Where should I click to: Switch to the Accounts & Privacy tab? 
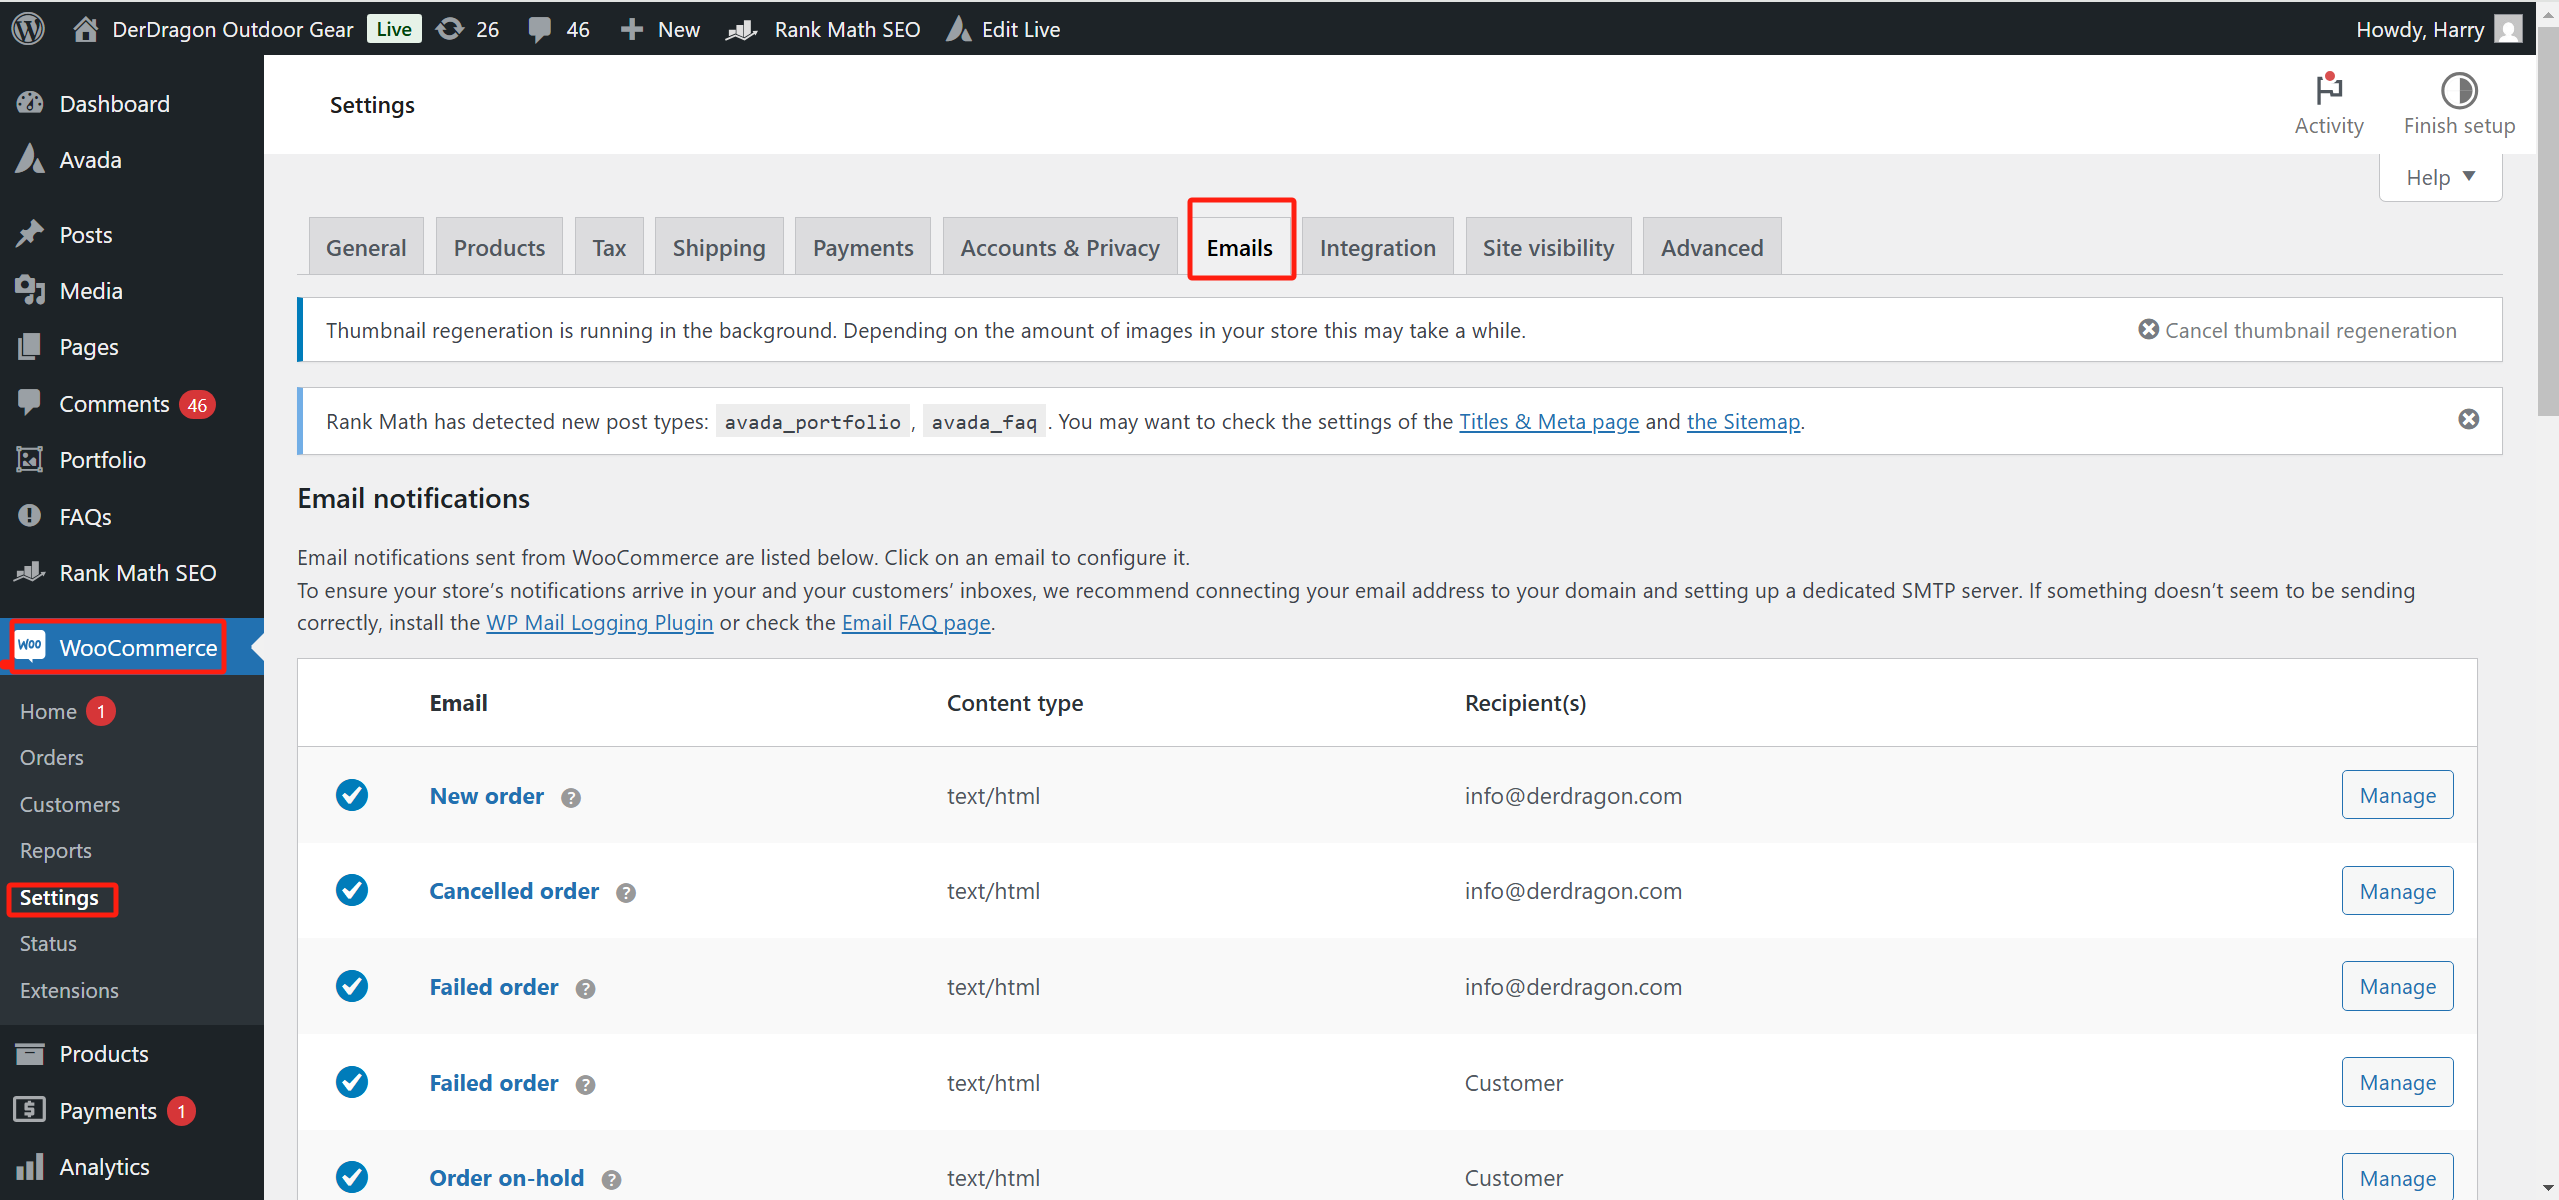pyautogui.click(x=1059, y=247)
